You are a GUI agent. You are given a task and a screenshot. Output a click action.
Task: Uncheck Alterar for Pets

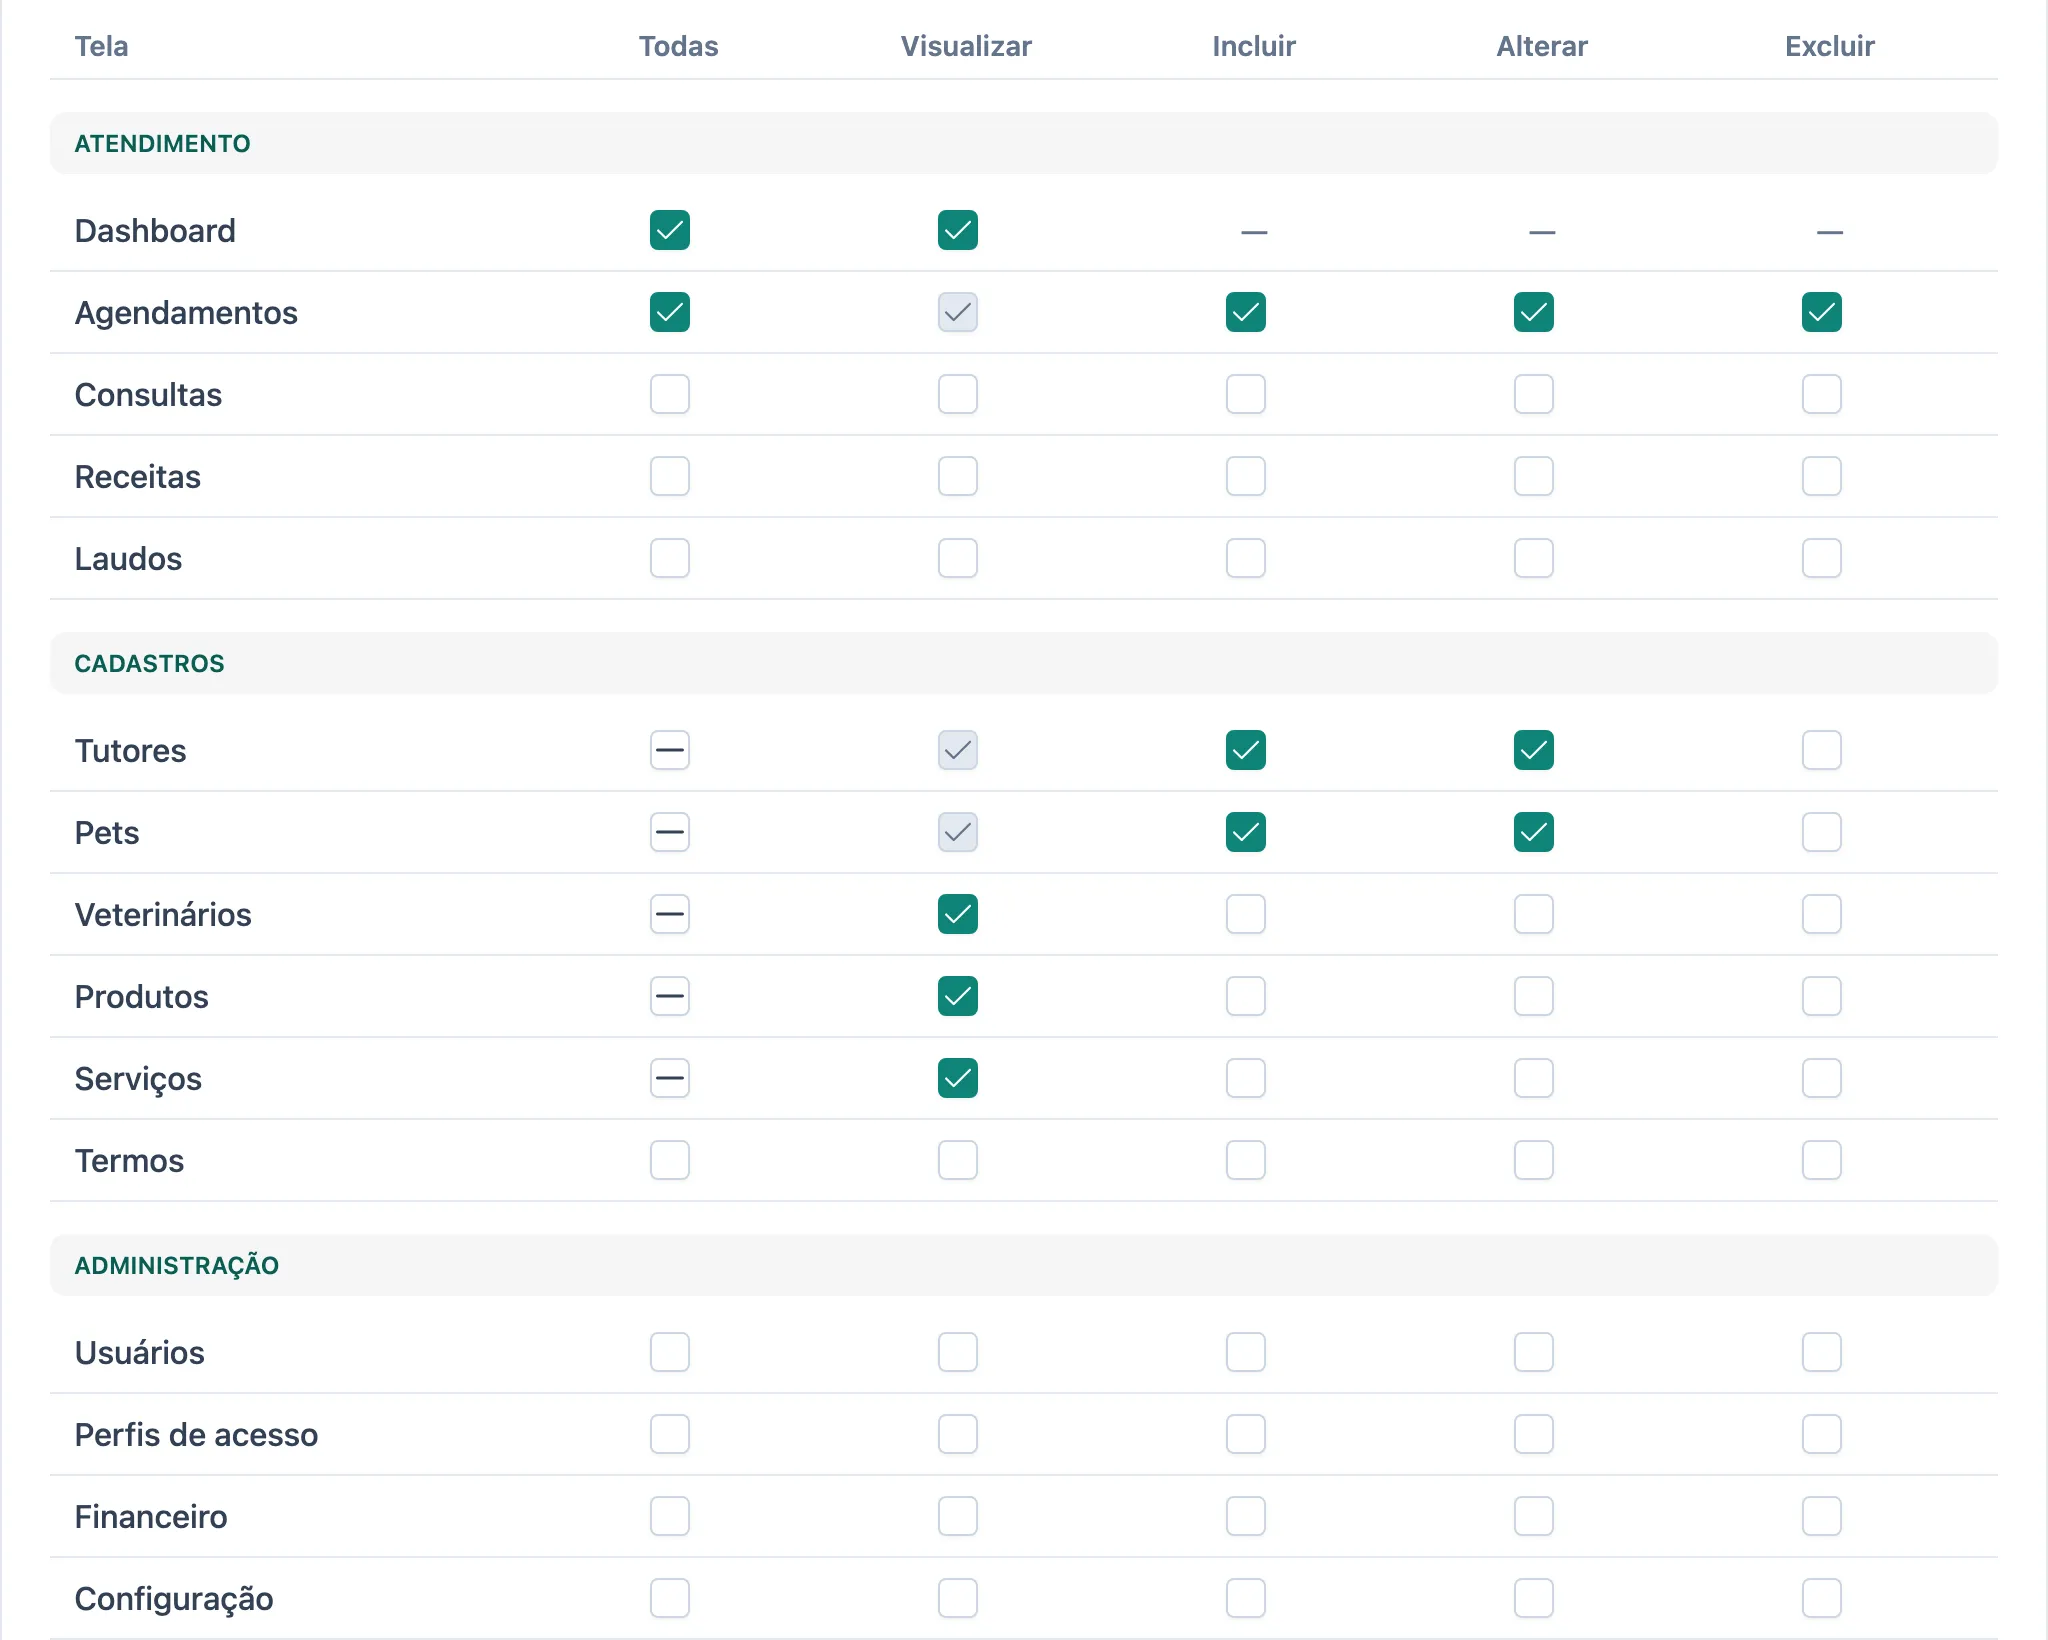pyautogui.click(x=1534, y=832)
